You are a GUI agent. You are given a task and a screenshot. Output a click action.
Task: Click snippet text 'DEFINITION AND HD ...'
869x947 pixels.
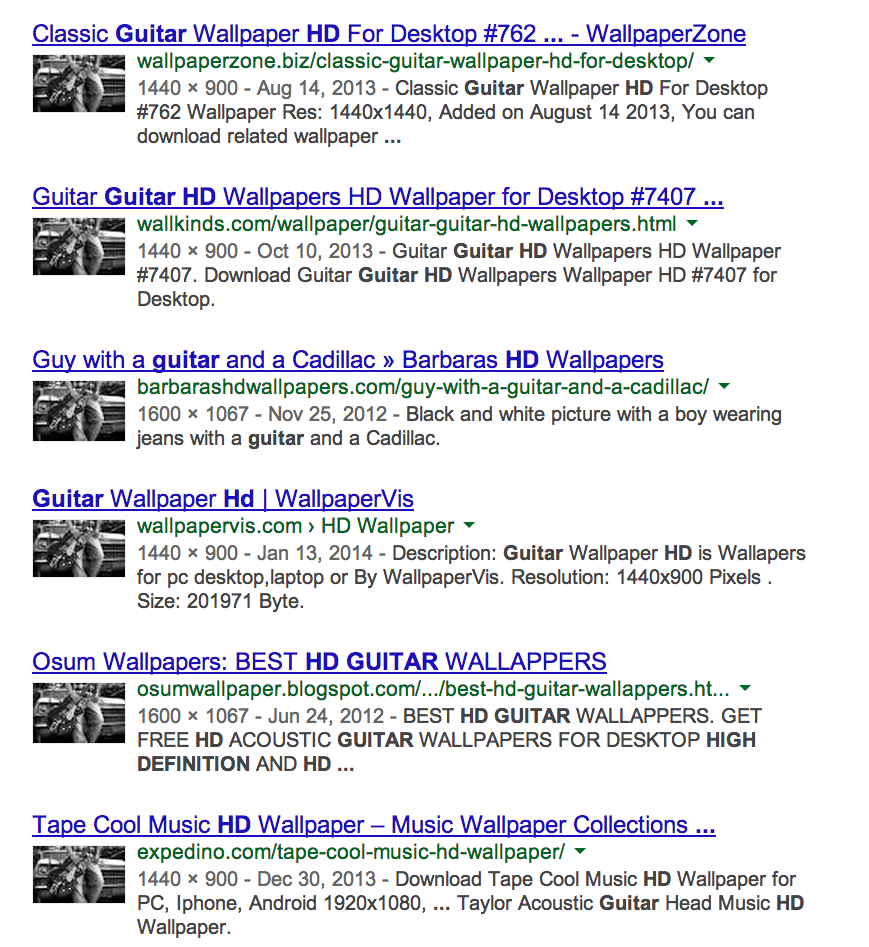point(245,764)
